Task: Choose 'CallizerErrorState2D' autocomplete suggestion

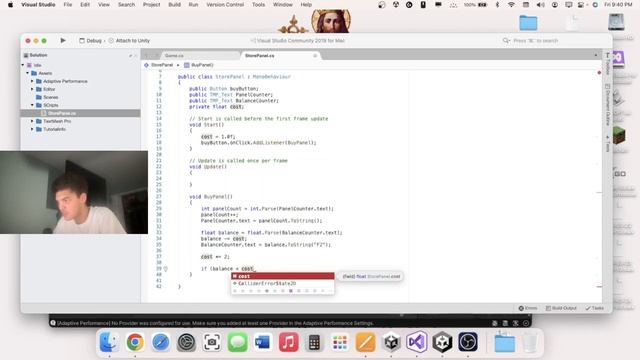Action: click(x=282, y=283)
